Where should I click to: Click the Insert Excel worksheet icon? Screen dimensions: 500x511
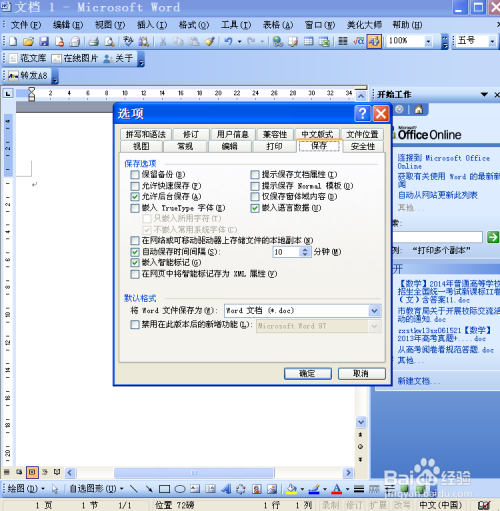pos(324,41)
